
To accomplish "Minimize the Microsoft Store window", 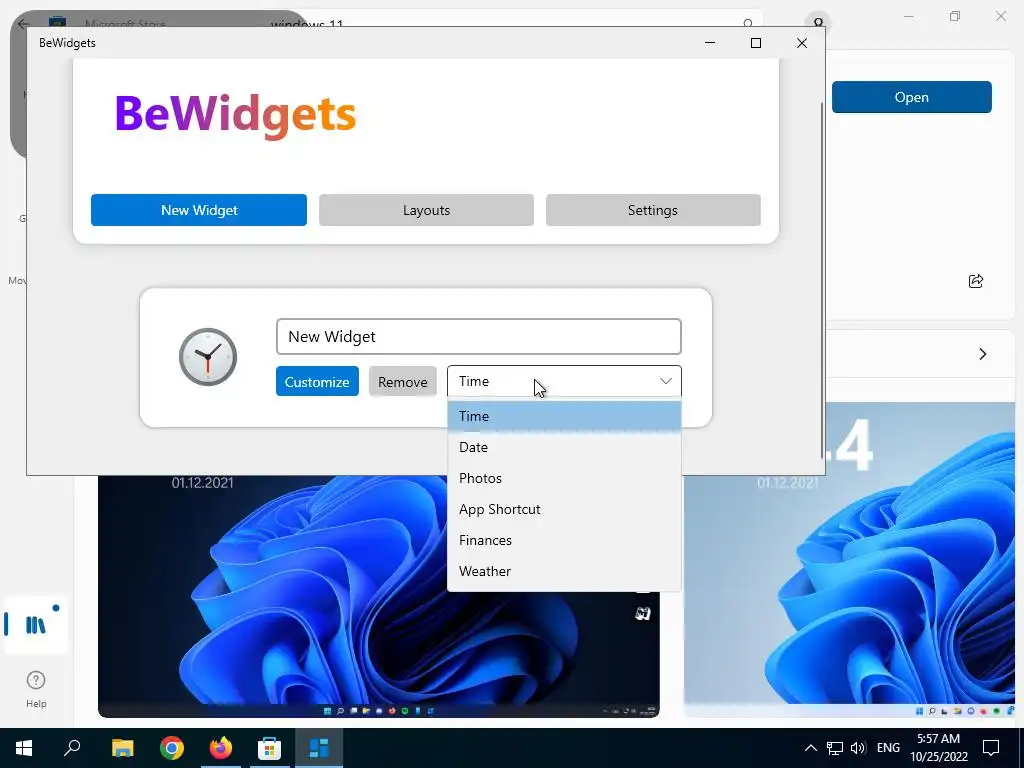I will pos(908,16).
